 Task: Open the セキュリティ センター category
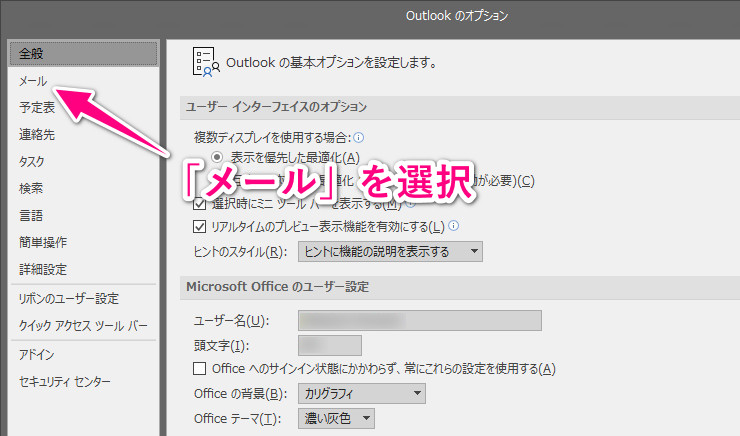(x=65, y=381)
